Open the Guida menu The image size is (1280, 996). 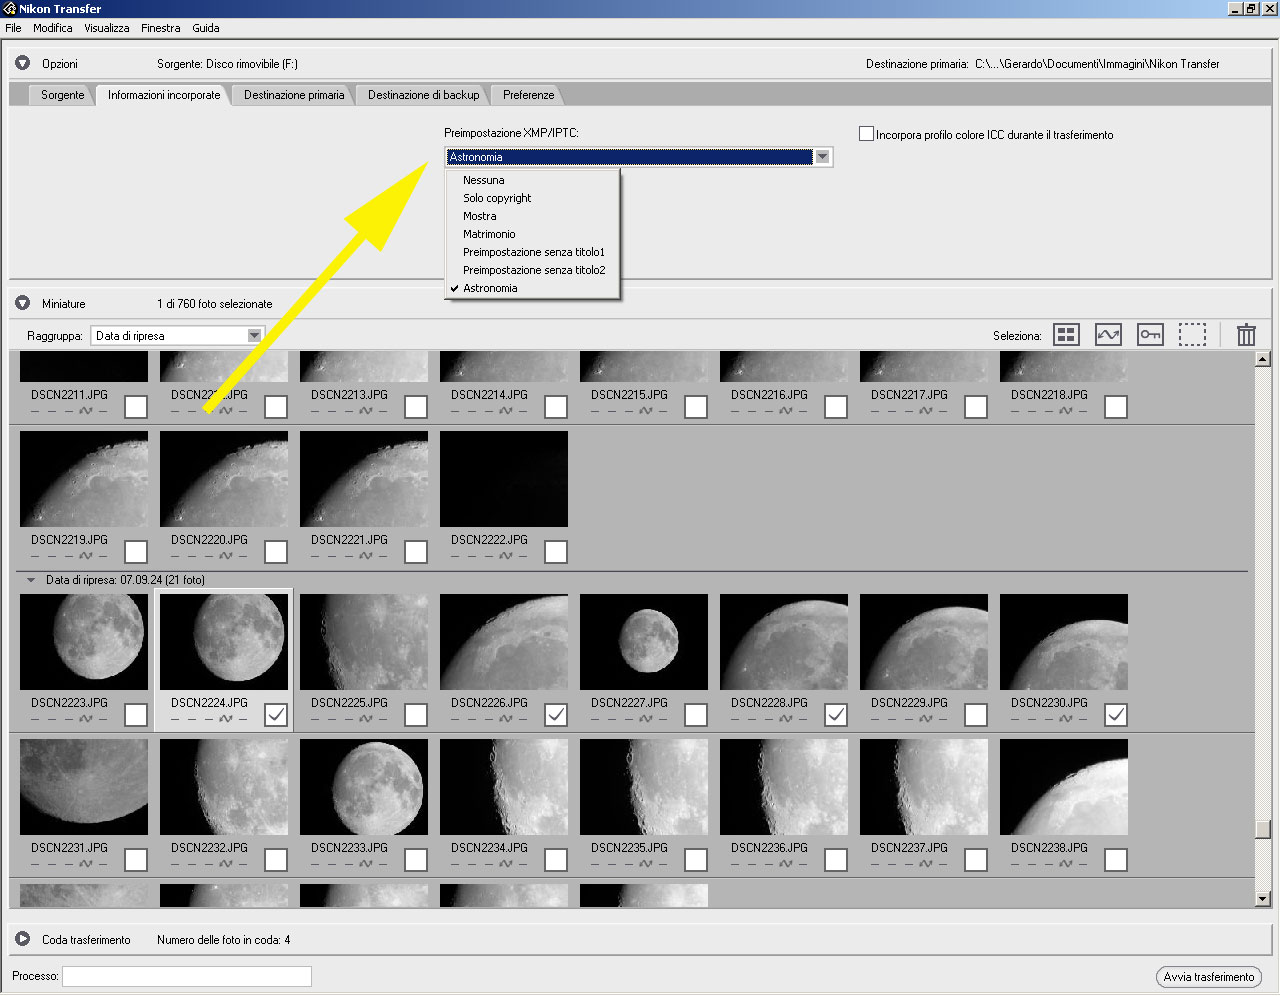coord(206,28)
